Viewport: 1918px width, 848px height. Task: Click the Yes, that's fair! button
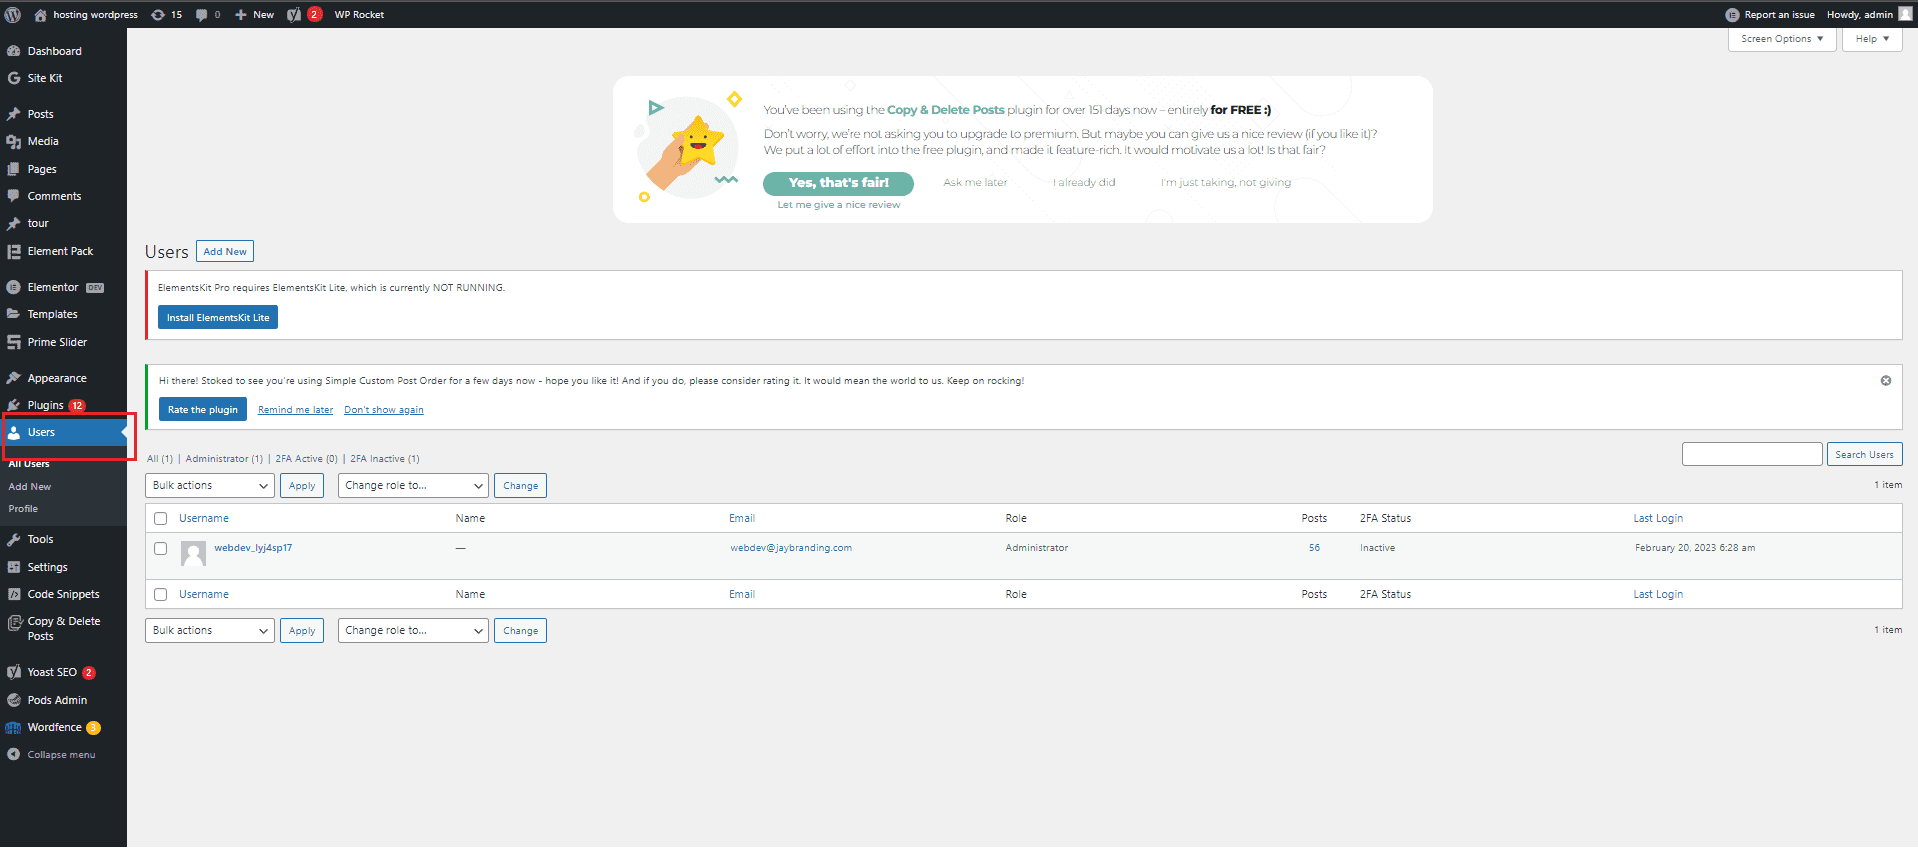[x=838, y=183]
